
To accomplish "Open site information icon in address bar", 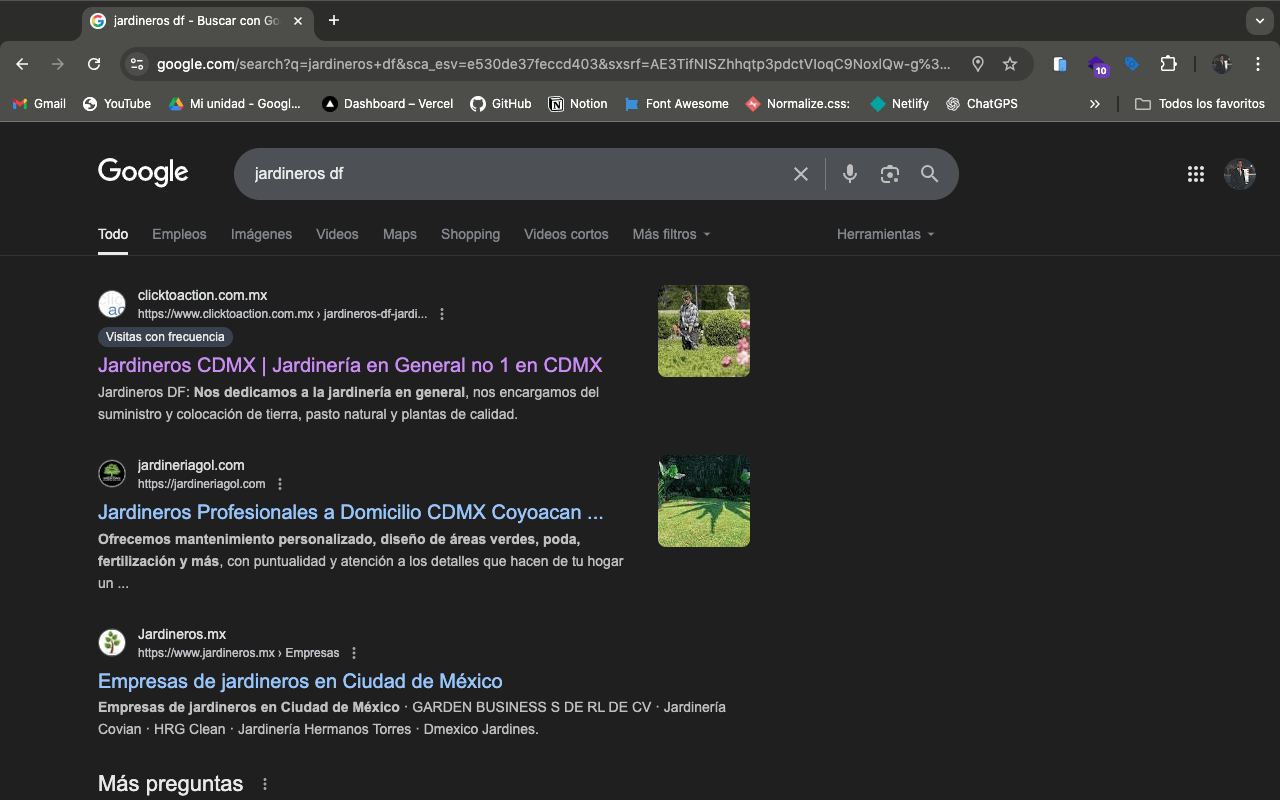I will [x=137, y=64].
